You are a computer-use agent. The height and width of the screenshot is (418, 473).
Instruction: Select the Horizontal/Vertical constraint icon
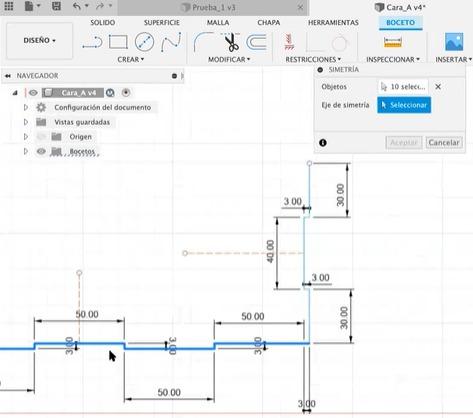pos(289,42)
